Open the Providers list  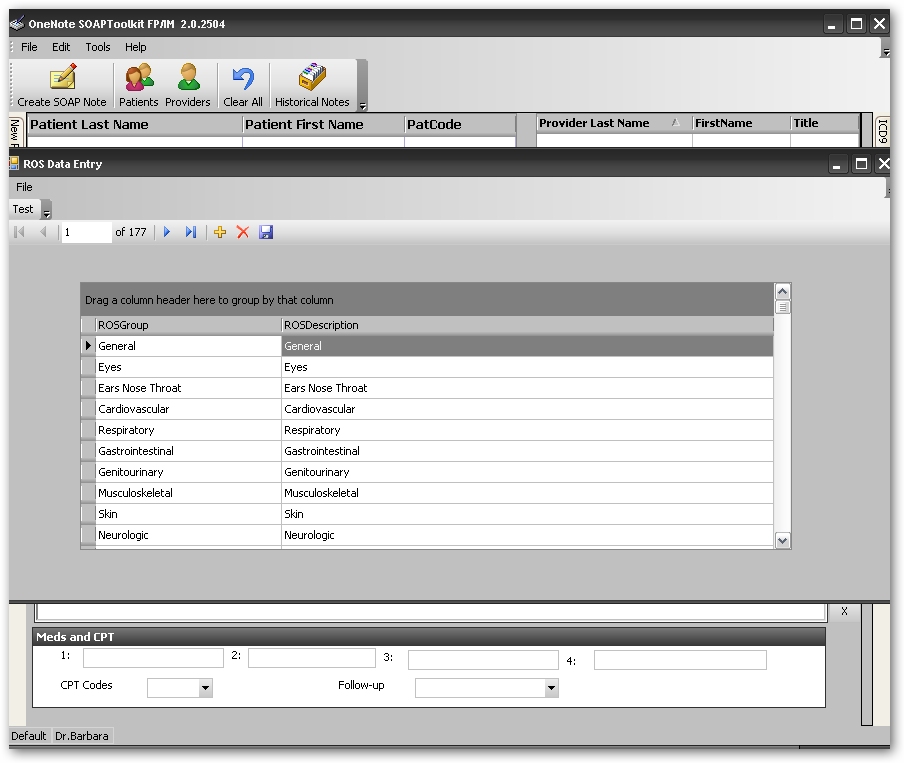click(x=188, y=85)
